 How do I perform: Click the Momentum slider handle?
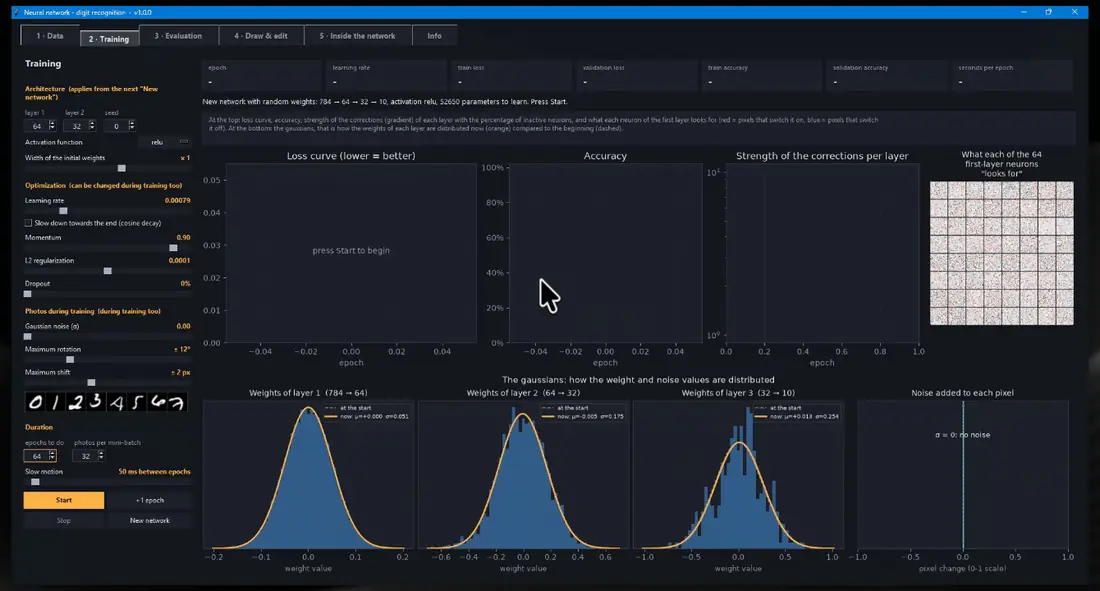[x=173, y=248]
